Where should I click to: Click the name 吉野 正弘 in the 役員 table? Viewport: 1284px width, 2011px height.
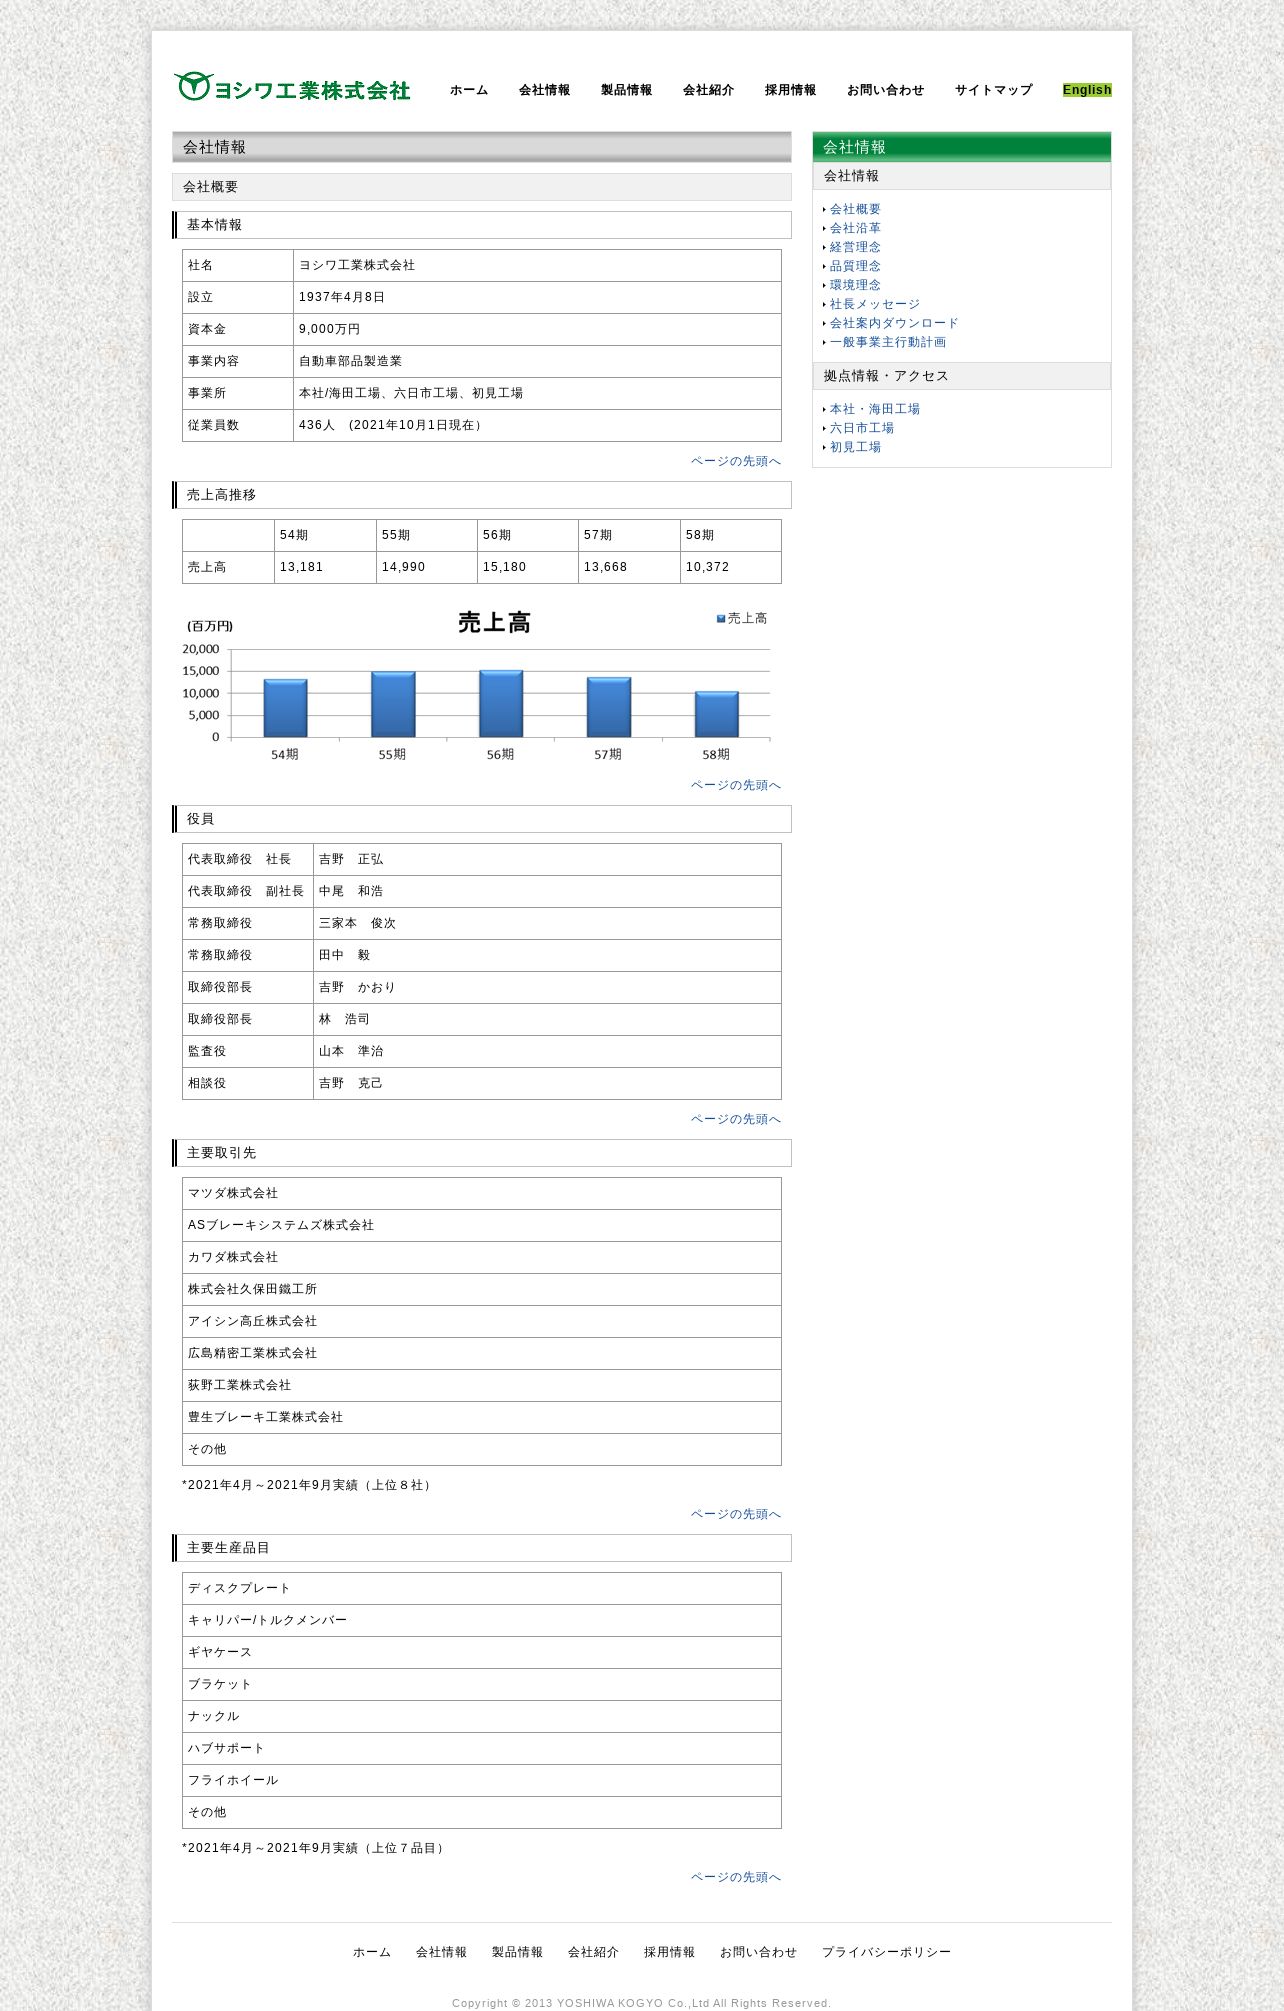tap(351, 859)
